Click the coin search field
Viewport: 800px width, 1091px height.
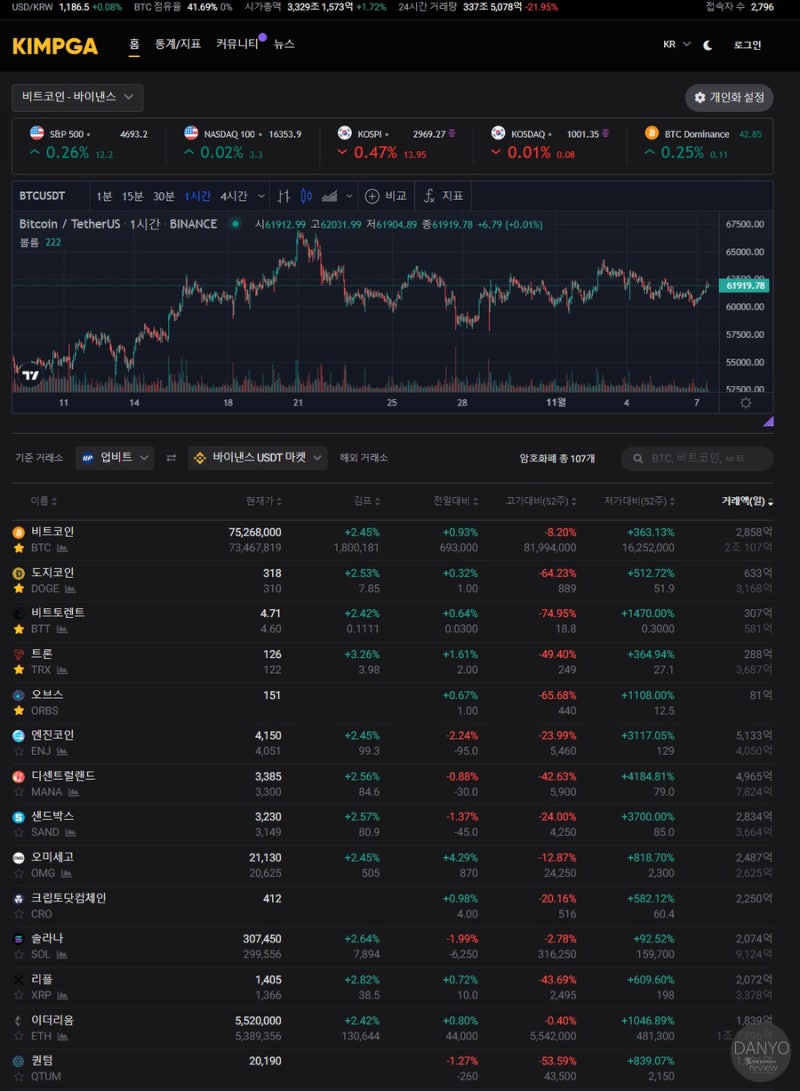[697, 459]
